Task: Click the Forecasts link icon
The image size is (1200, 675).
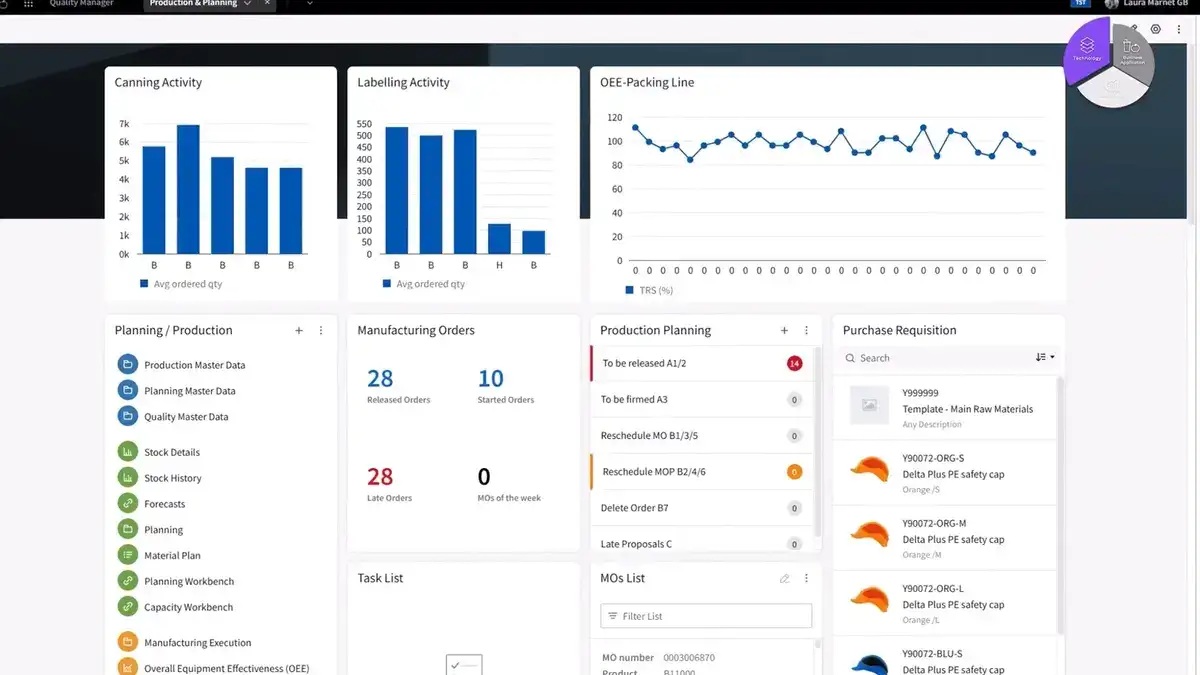Action: 127,504
